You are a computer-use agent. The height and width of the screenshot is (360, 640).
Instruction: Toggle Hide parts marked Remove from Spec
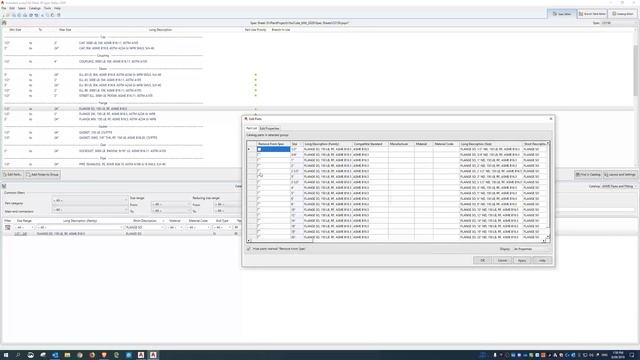point(249,249)
